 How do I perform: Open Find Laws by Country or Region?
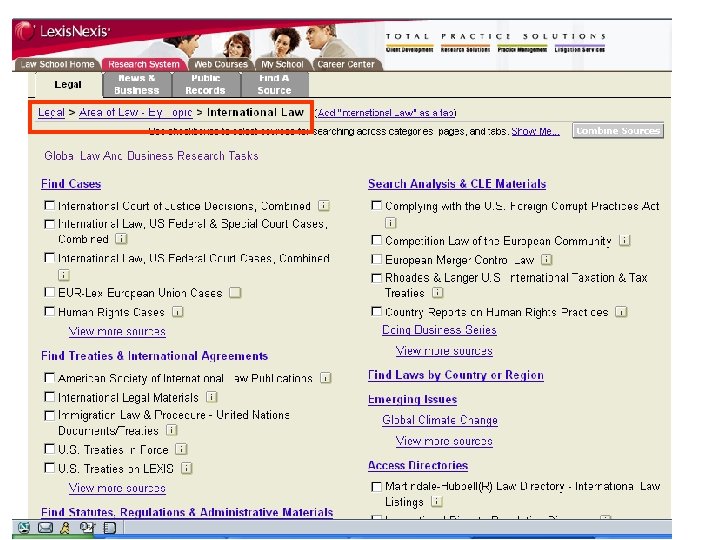coord(456,375)
